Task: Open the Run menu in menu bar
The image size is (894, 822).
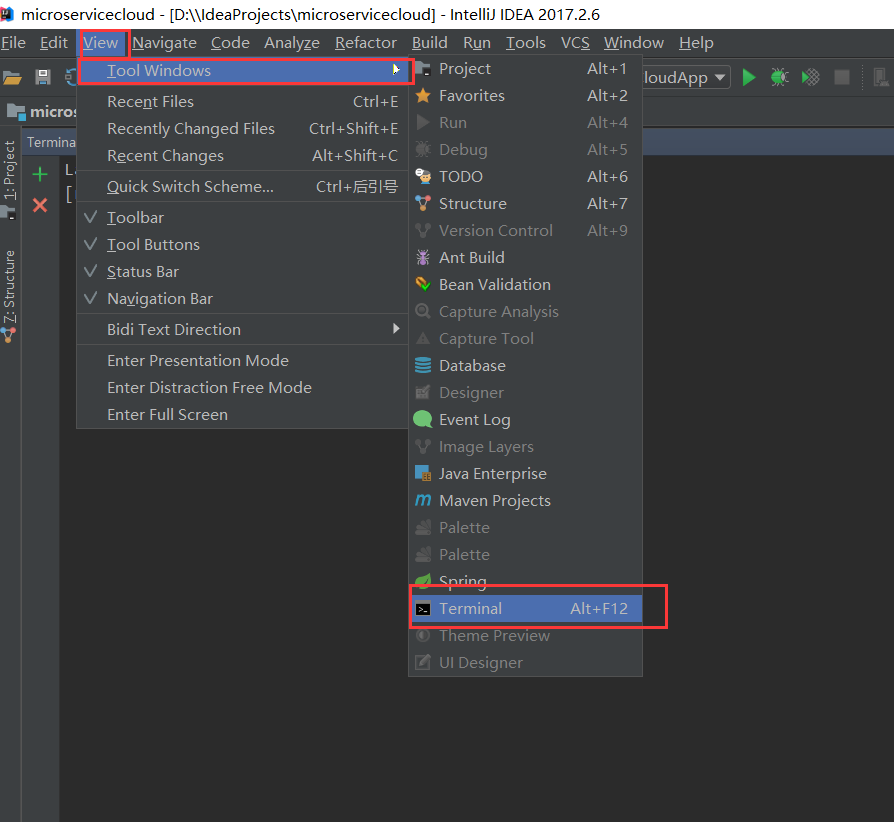Action: coord(477,43)
